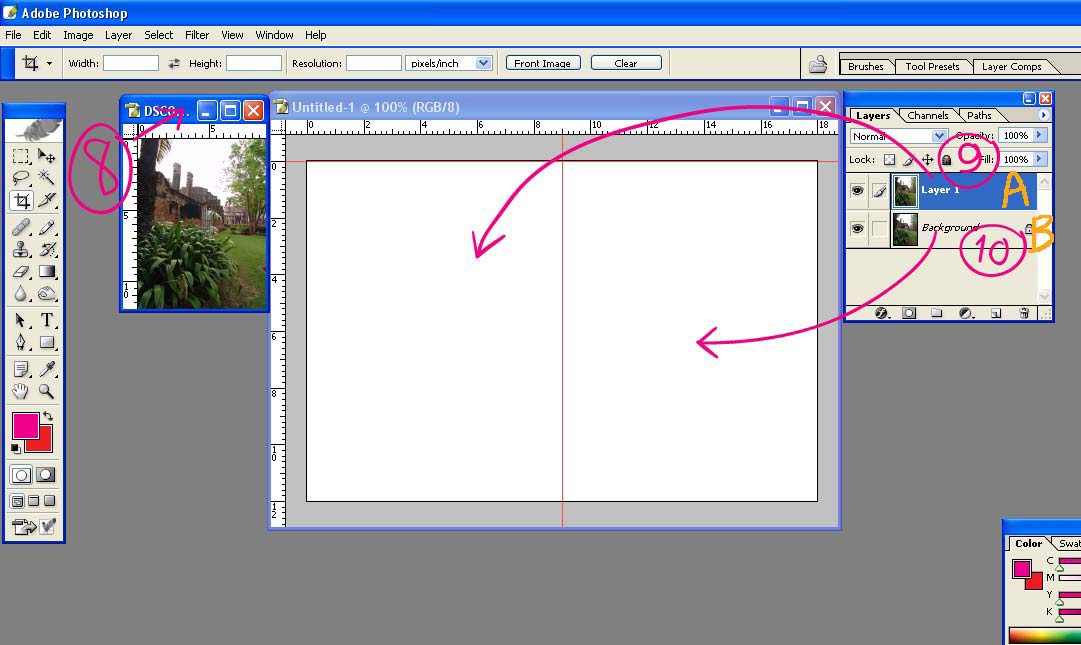This screenshot has width=1081, height=645.
Task: Select the Type tool
Action: (47, 320)
